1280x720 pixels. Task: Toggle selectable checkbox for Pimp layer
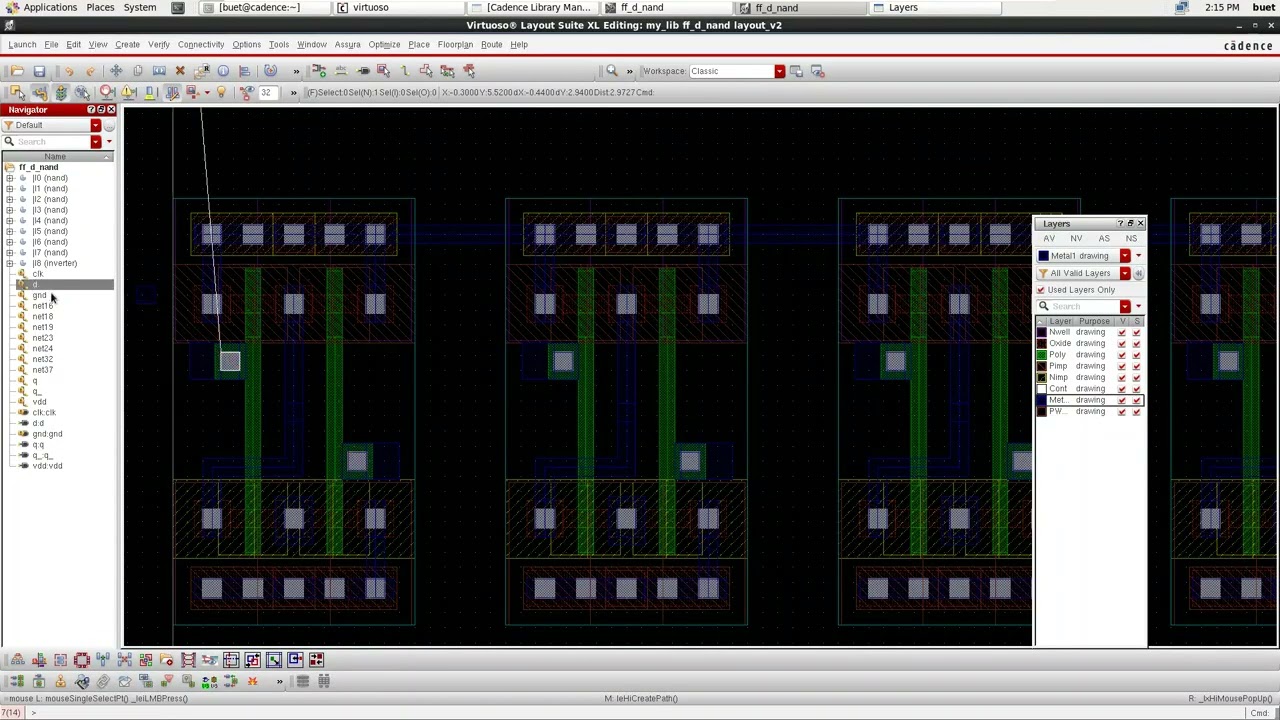1136,366
